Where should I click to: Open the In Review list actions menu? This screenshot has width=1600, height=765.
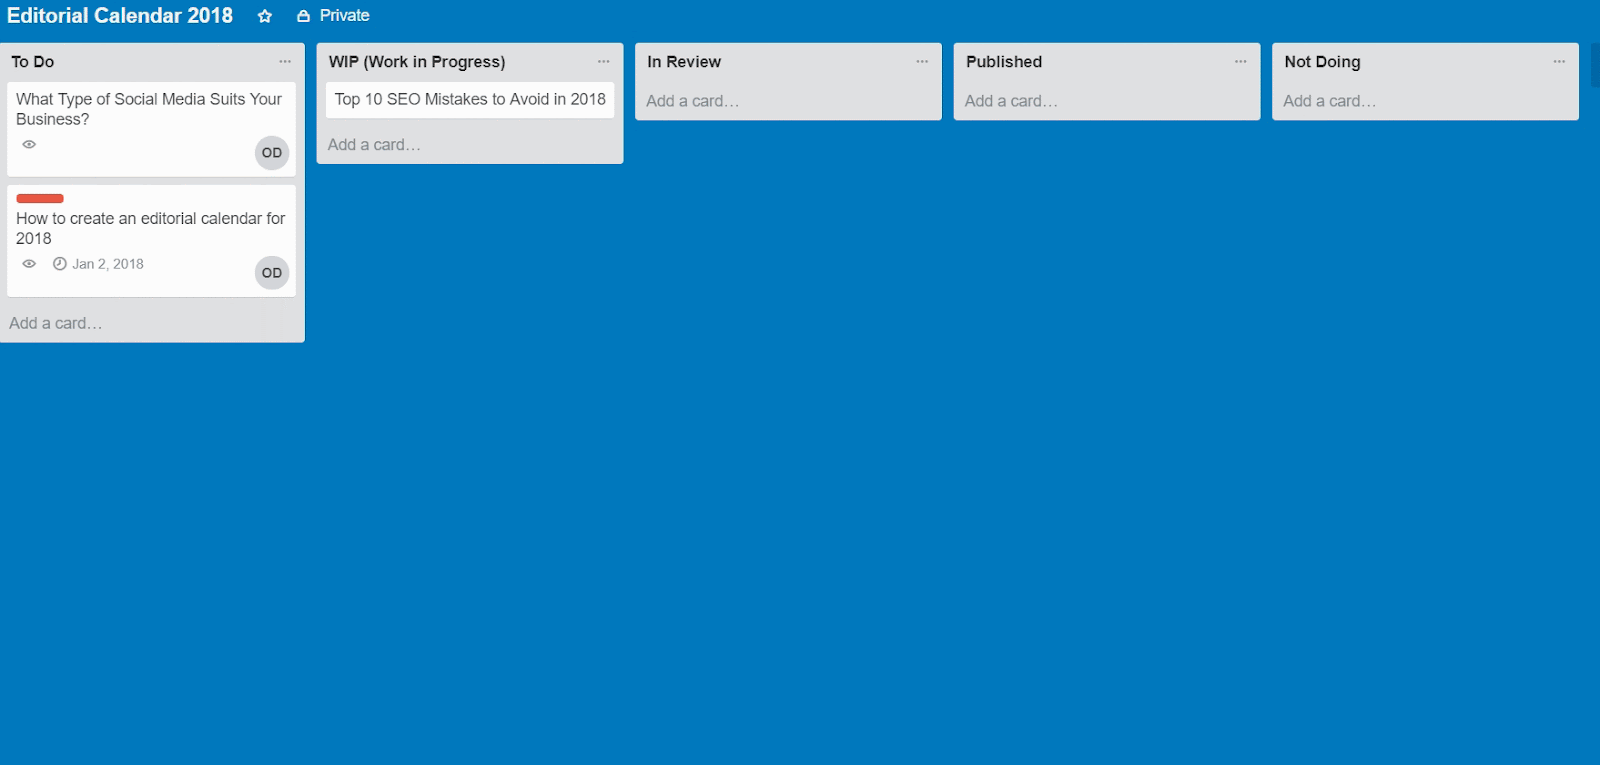click(x=922, y=62)
